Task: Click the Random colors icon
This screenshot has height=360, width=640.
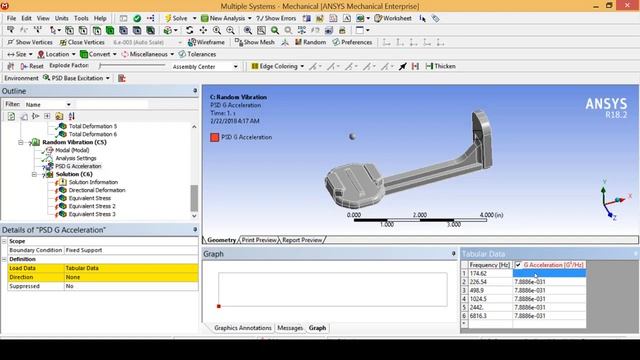Action: (298, 42)
